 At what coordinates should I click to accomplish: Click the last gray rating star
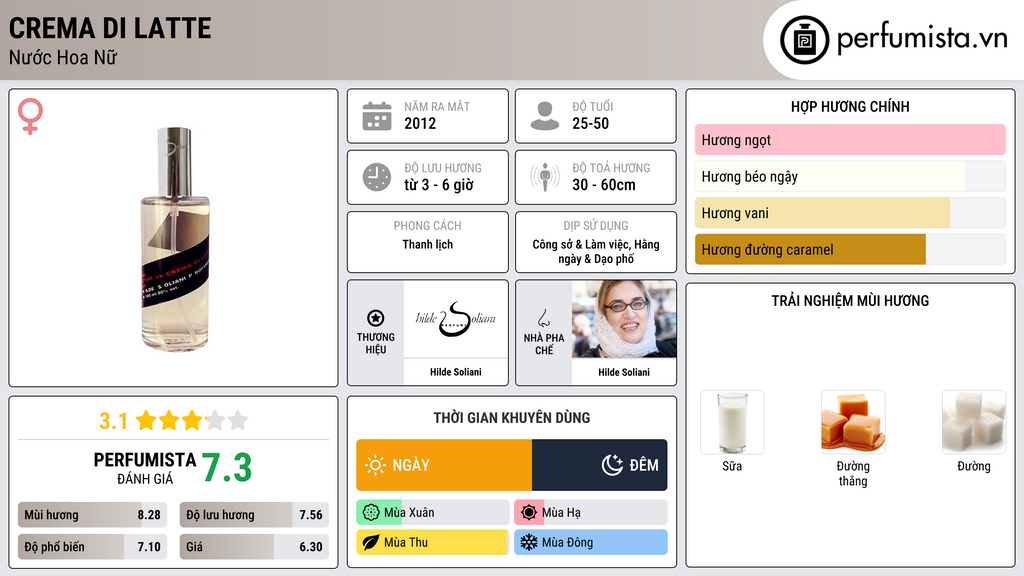click(238, 420)
